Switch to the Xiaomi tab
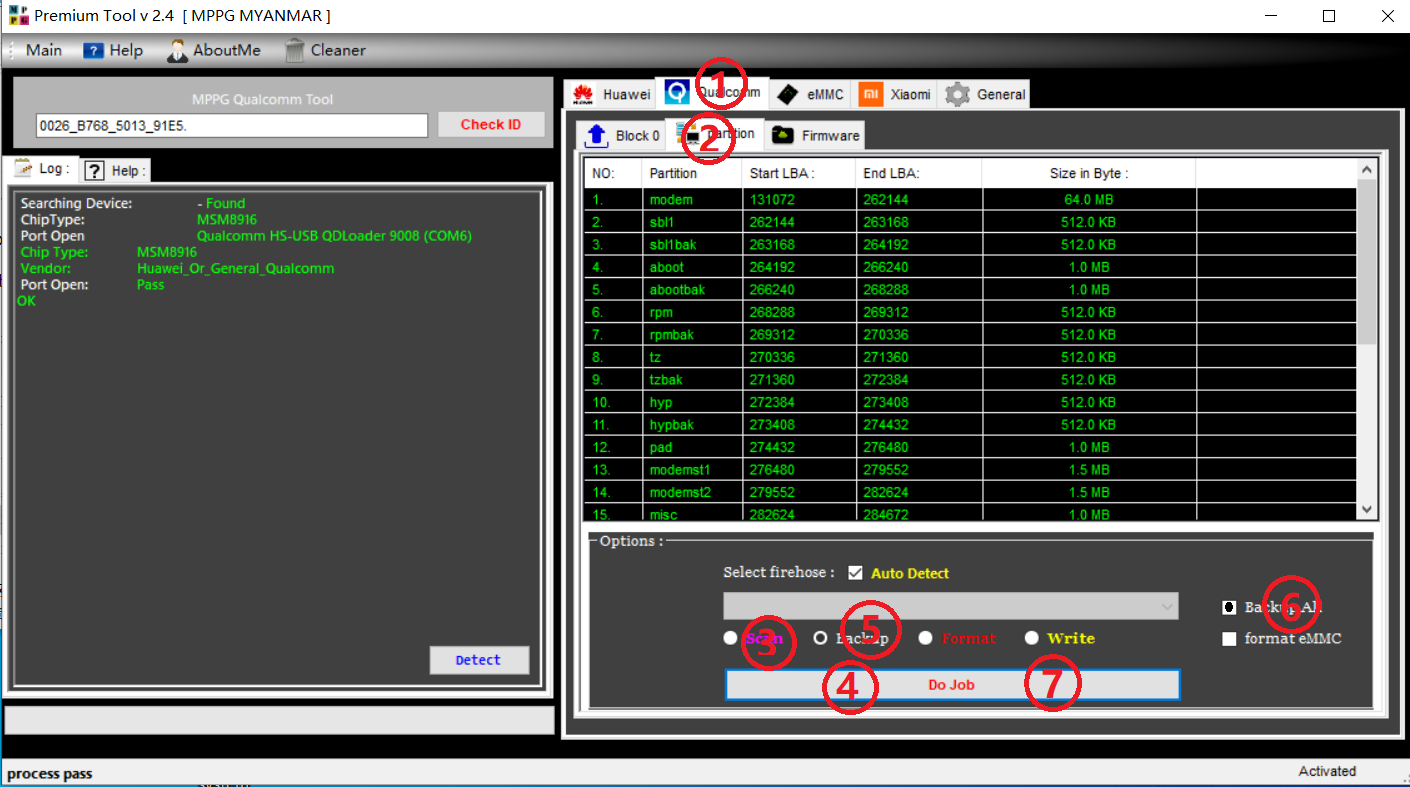Image resolution: width=1410 pixels, height=787 pixels. point(896,94)
